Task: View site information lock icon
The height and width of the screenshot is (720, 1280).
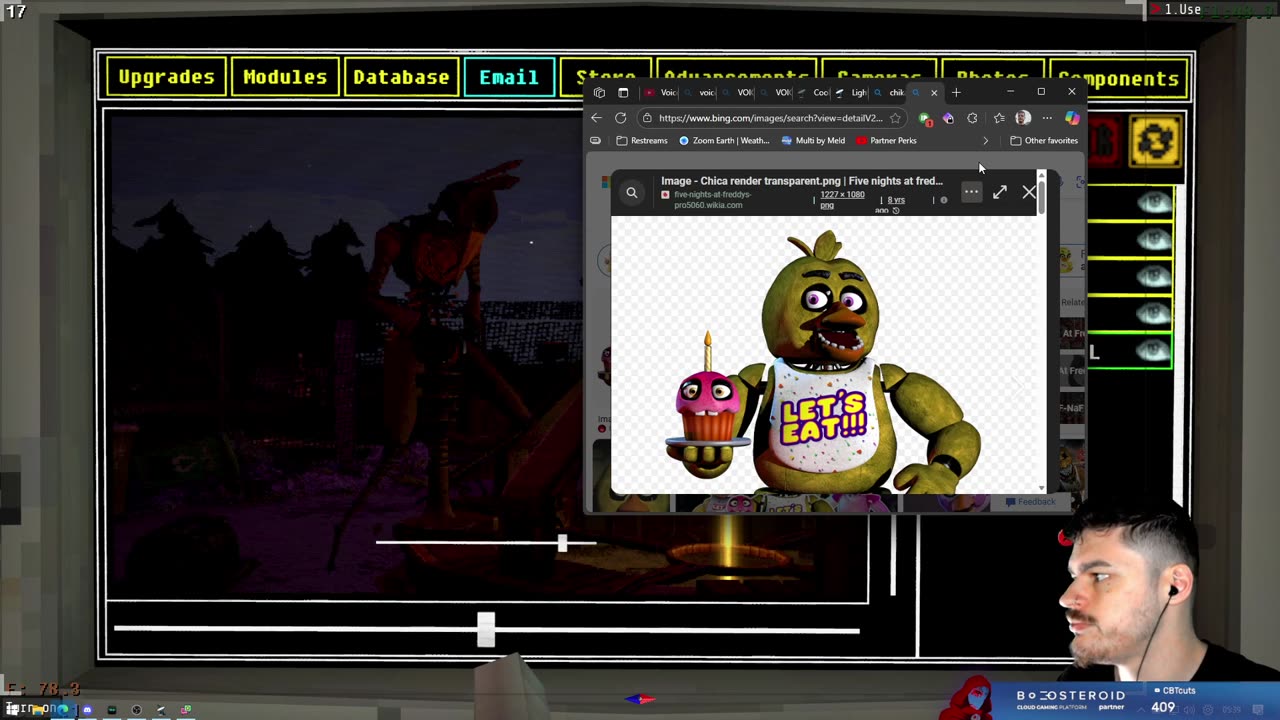Action: click(647, 118)
